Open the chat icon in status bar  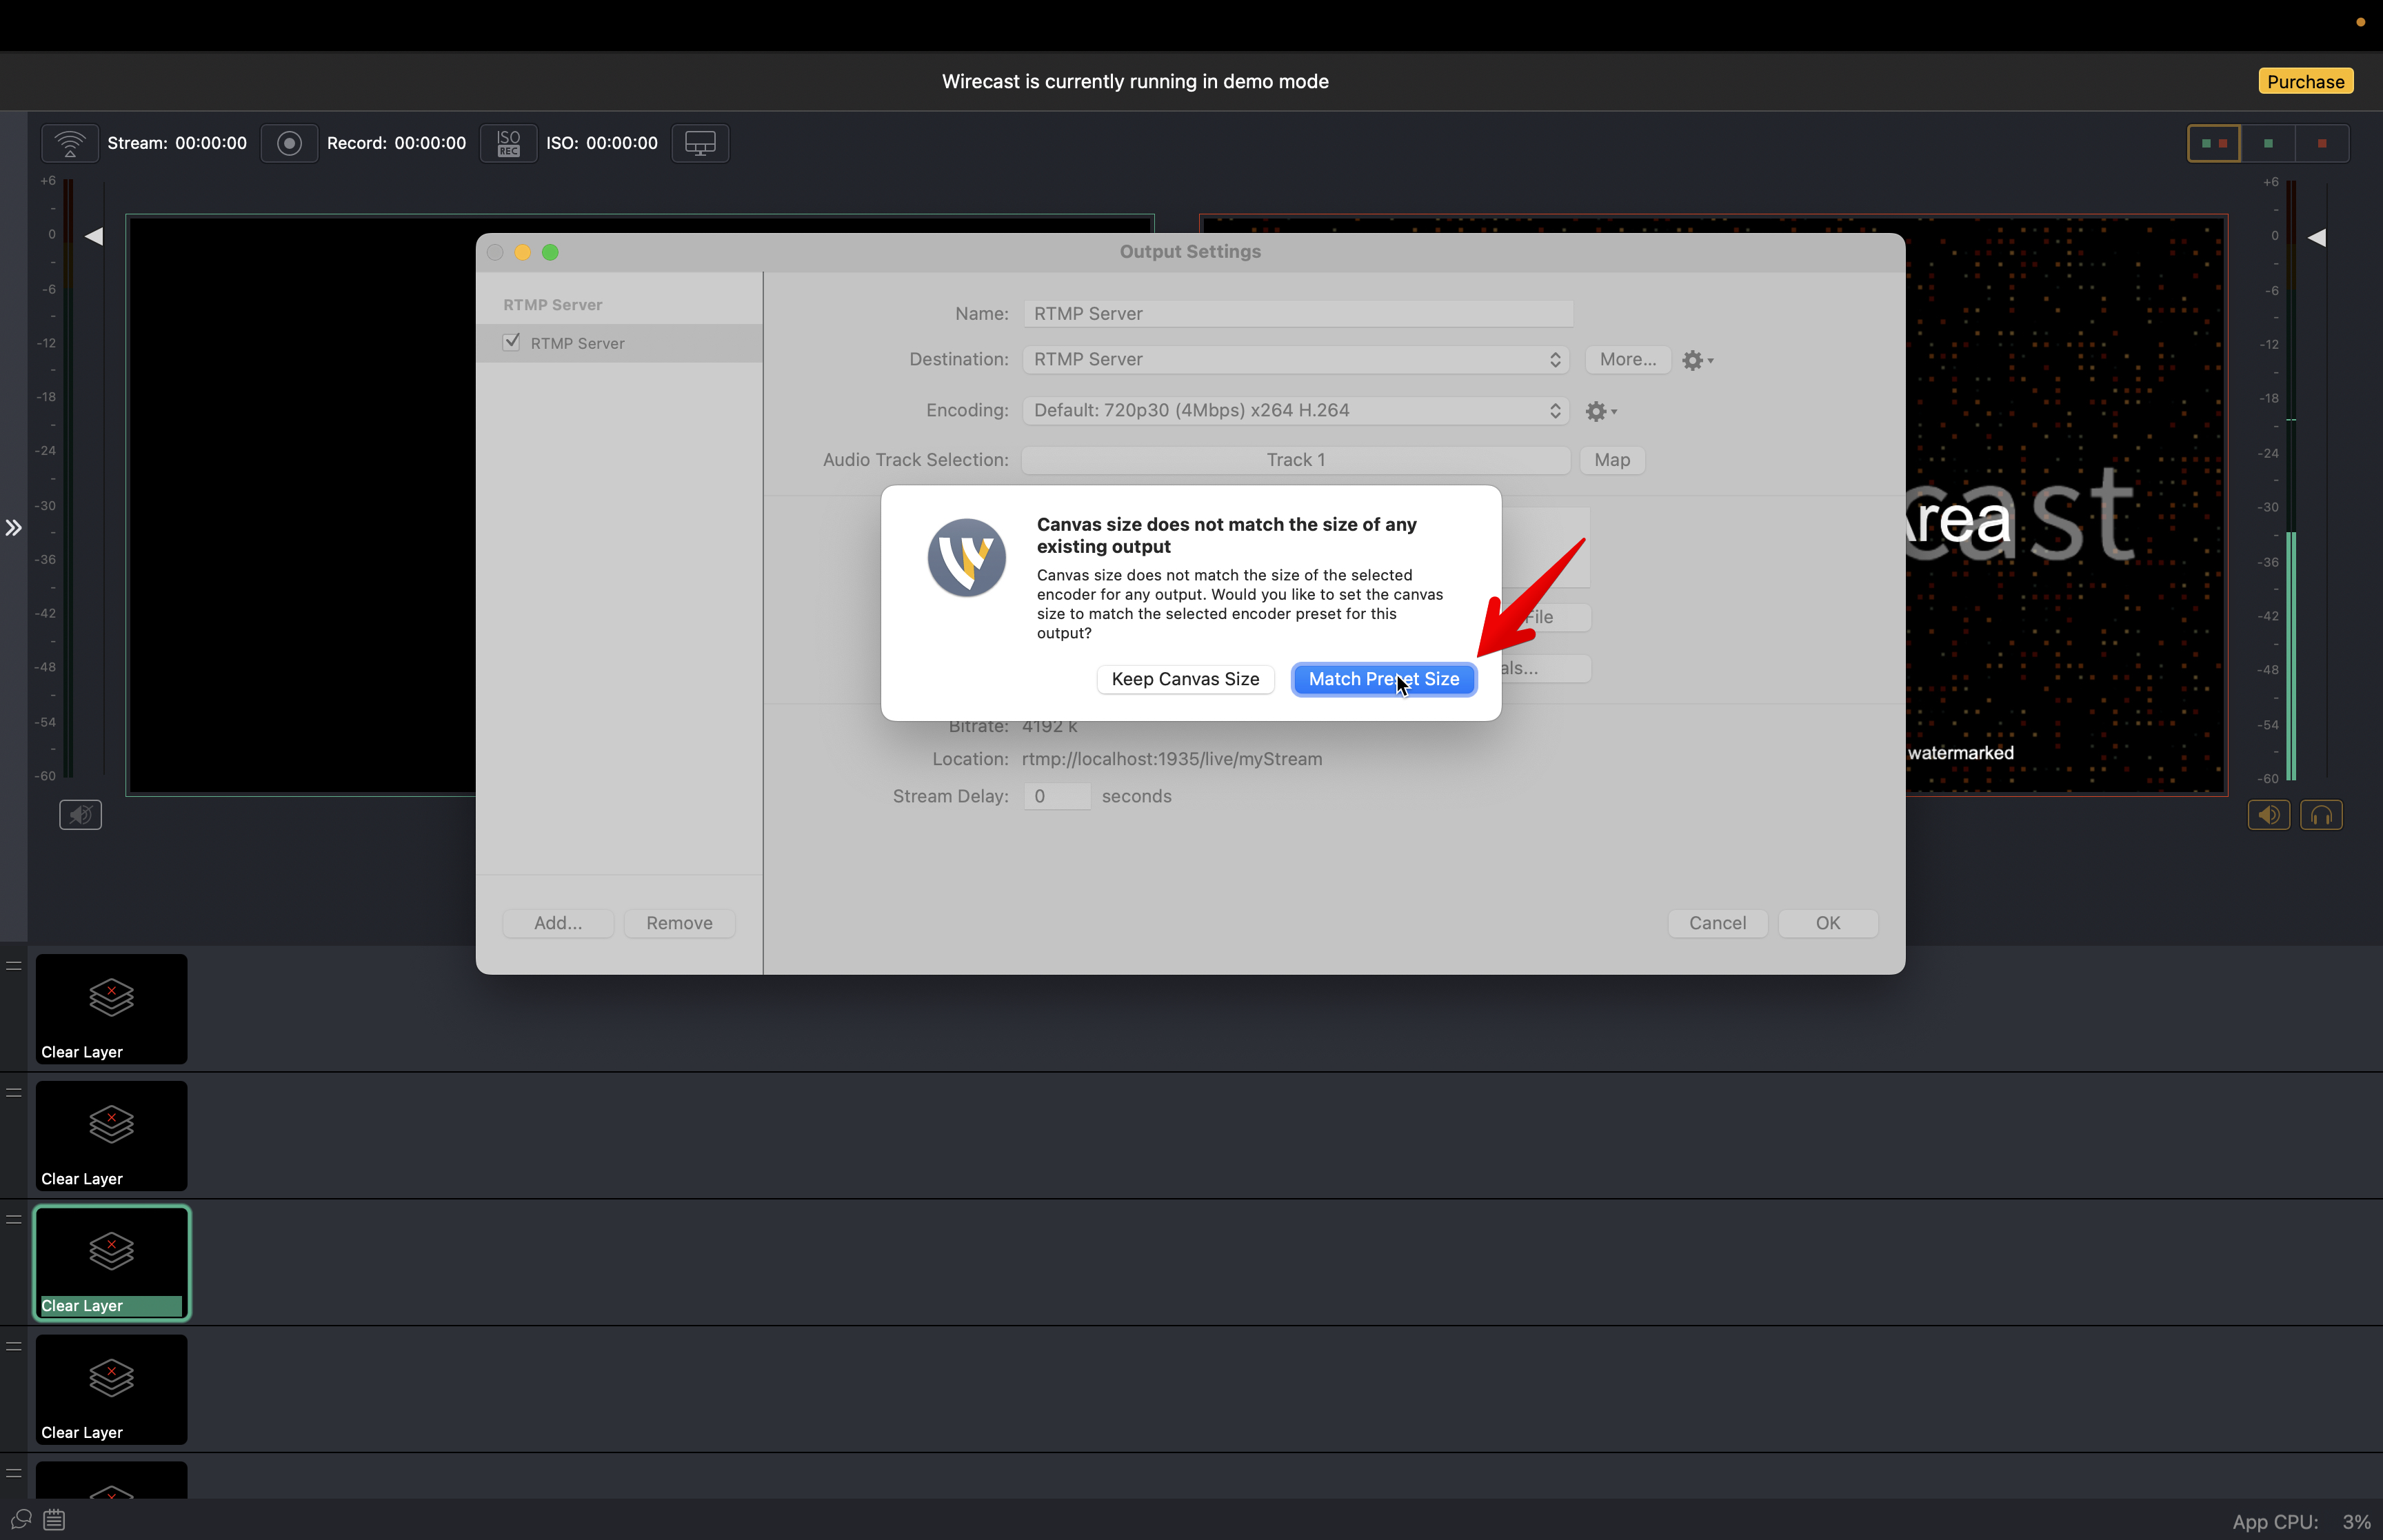[x=21, y=1519]
